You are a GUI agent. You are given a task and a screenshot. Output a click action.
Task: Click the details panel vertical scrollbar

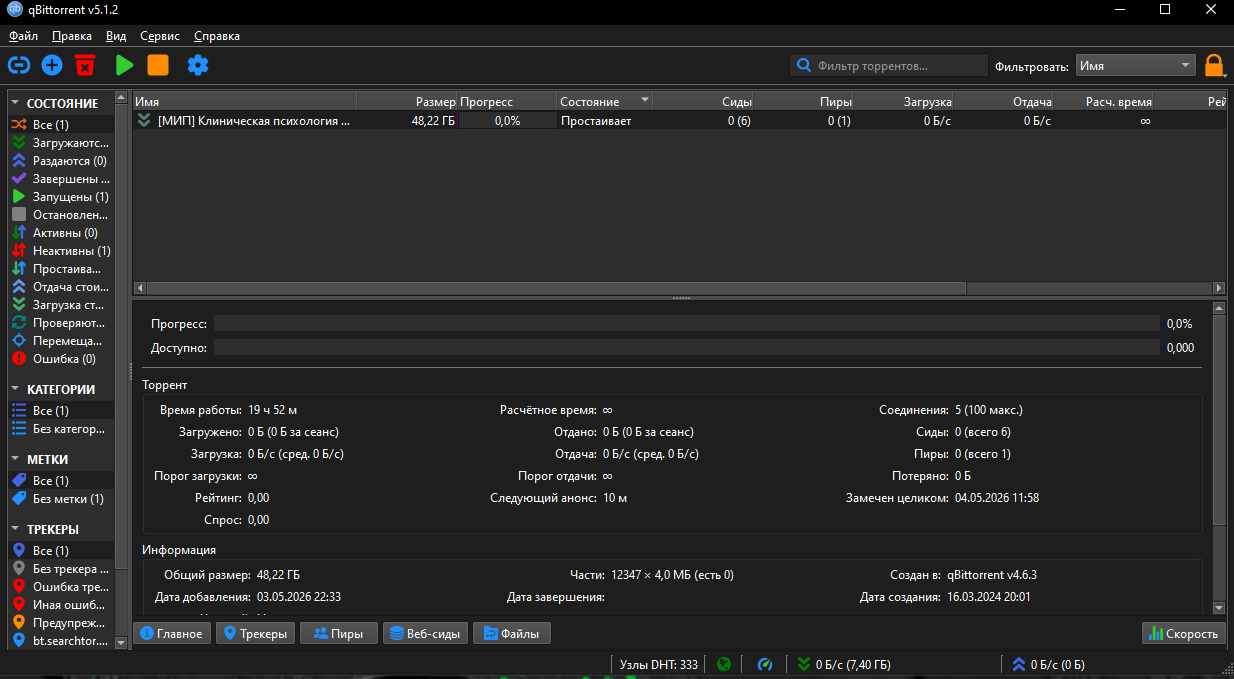click(1218, 418)
